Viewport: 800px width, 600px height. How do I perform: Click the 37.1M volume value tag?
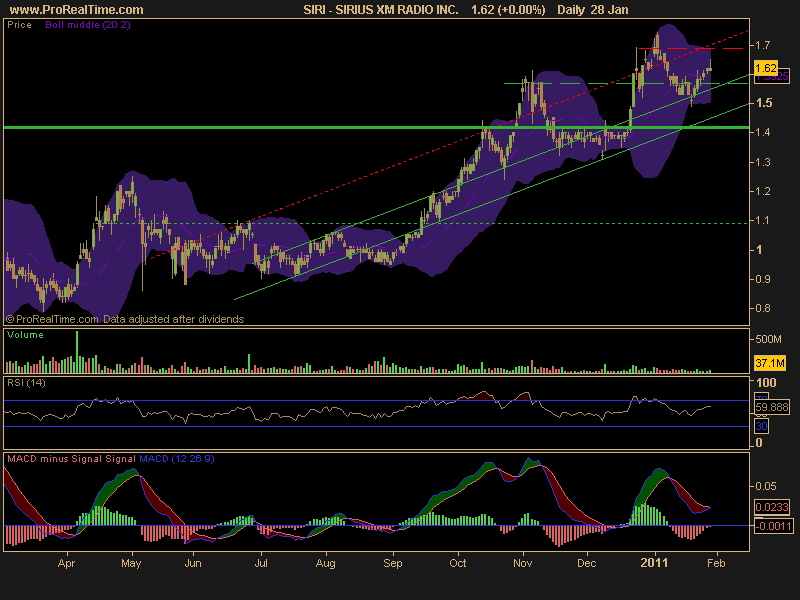click(770, 363)
